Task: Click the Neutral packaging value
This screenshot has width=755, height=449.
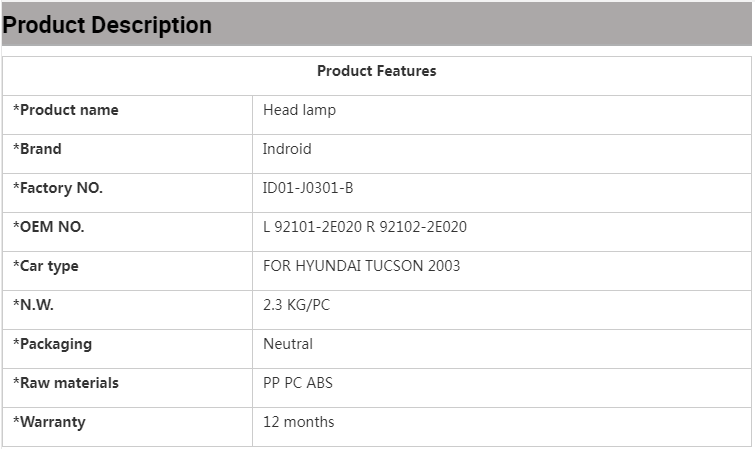Action: point(288,344)
